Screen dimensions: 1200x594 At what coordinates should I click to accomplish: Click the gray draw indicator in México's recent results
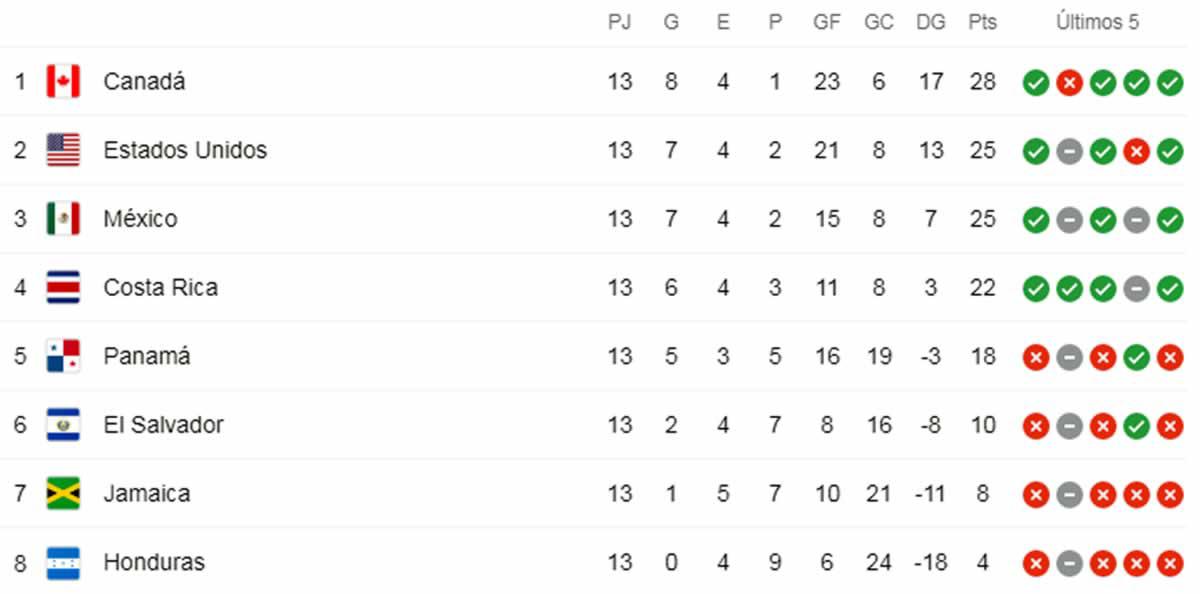click(x=1068, y=219)
